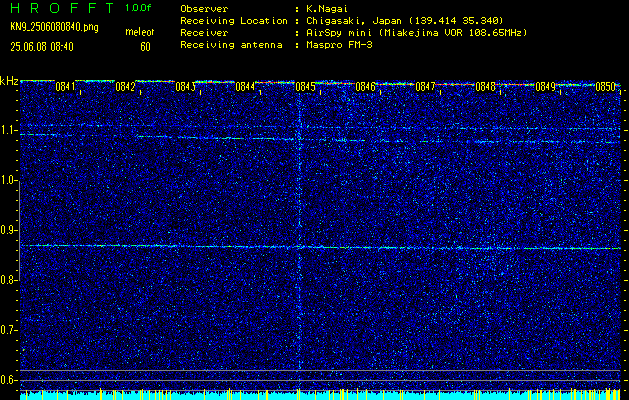This screenshot has width=629, height=400.
Task: Click time marker 0847
Action: coord(425,87)
